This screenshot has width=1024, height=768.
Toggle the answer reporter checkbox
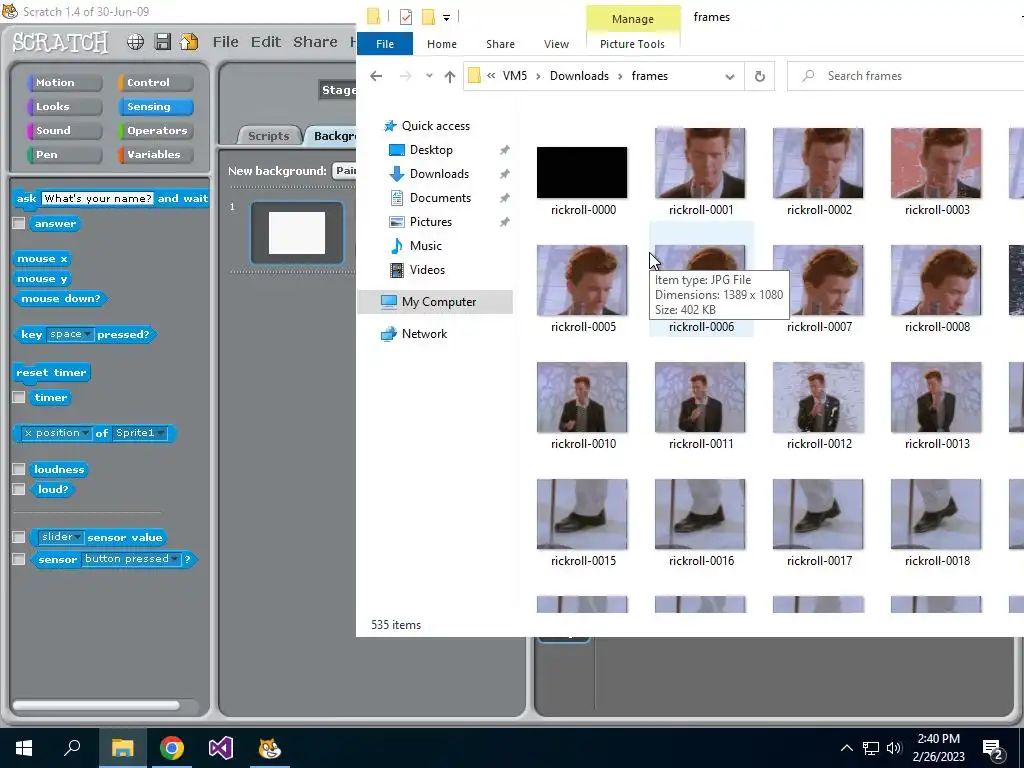click(19, 223)
